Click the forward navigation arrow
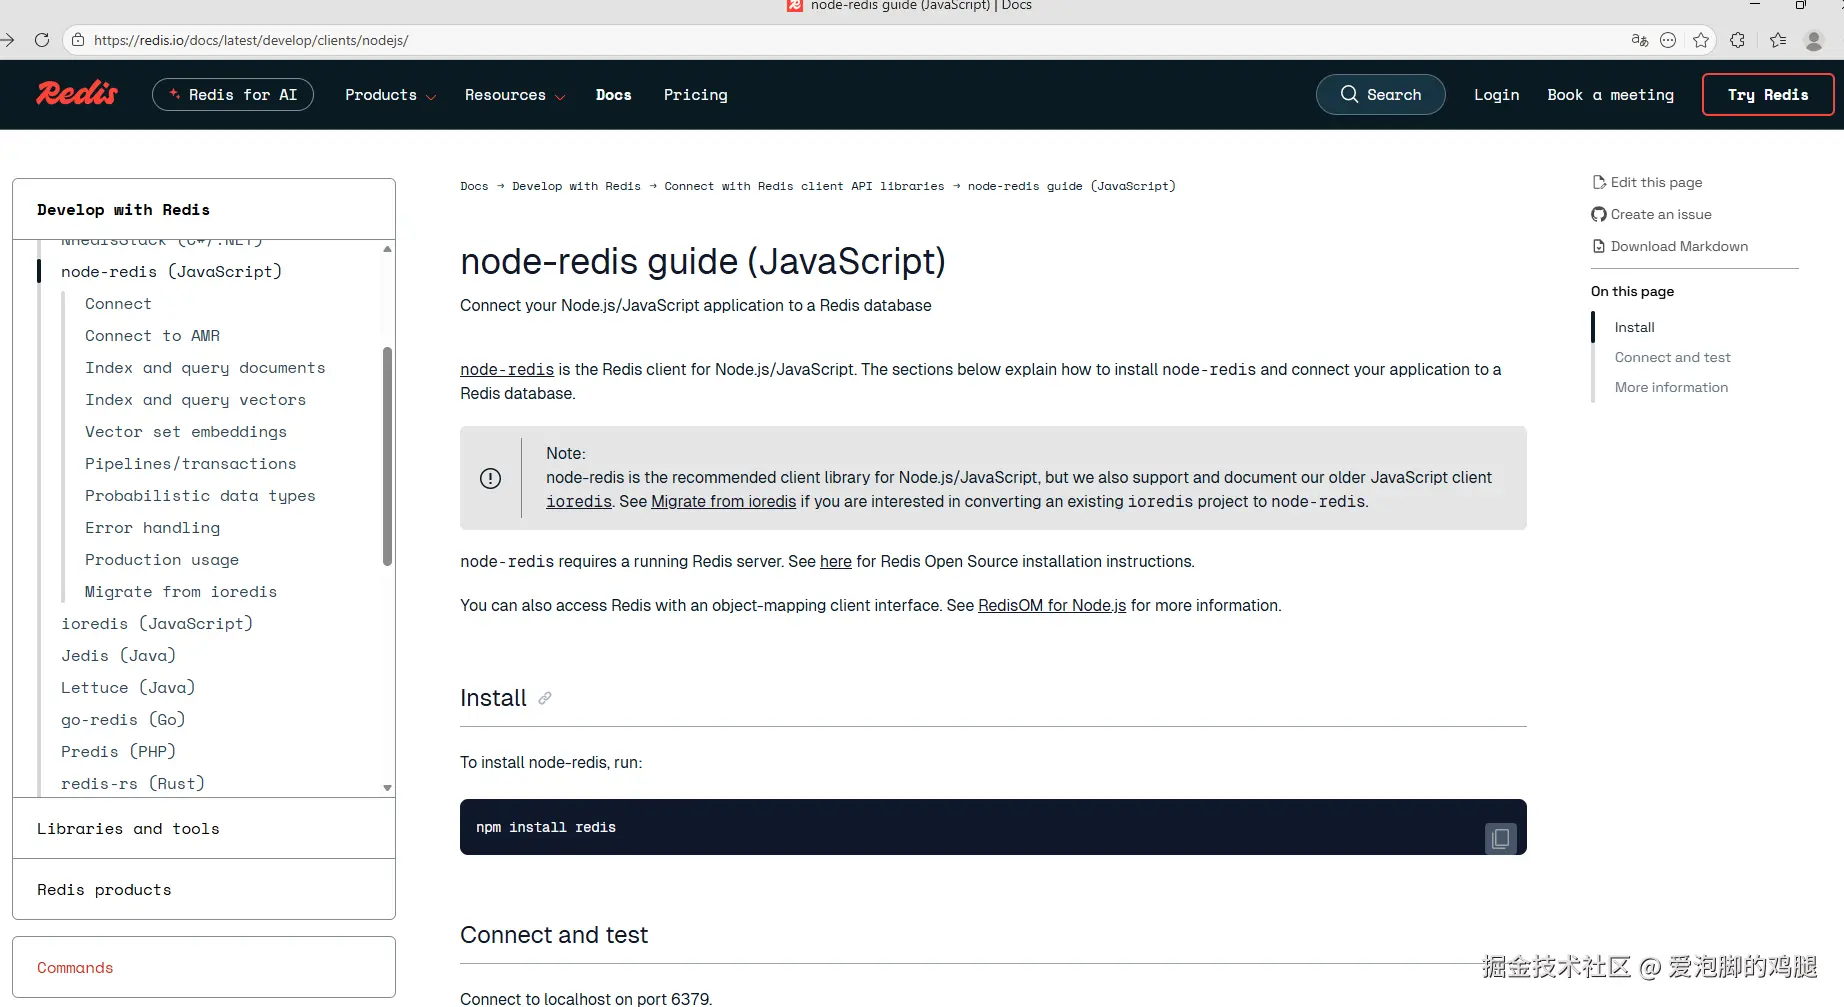Screen dimensions: 1844x1007 pyautogui.click(x=8, y=40)
